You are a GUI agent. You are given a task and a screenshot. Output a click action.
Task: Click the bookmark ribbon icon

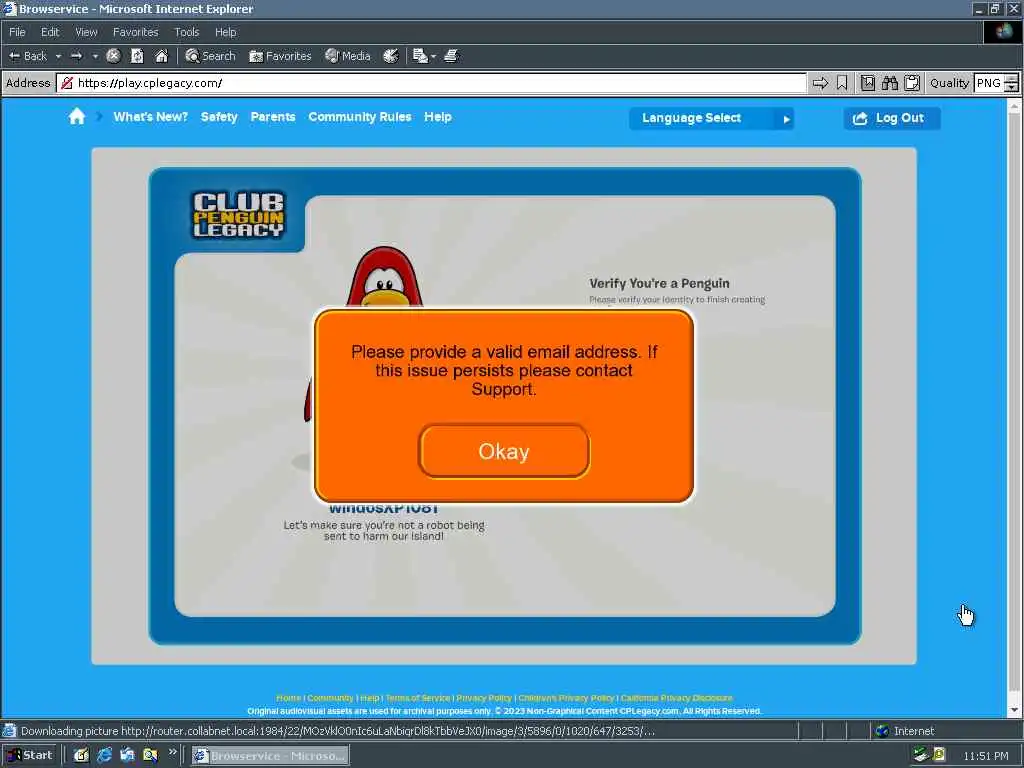point(842,83)
